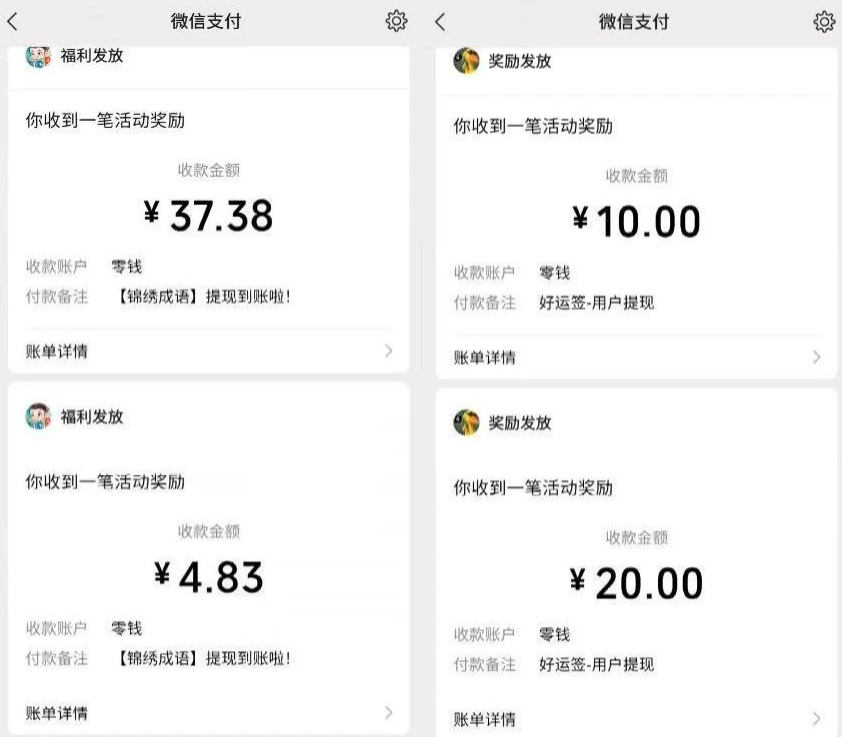Open settings gear above the 福利发放 messages

point(396,21)
